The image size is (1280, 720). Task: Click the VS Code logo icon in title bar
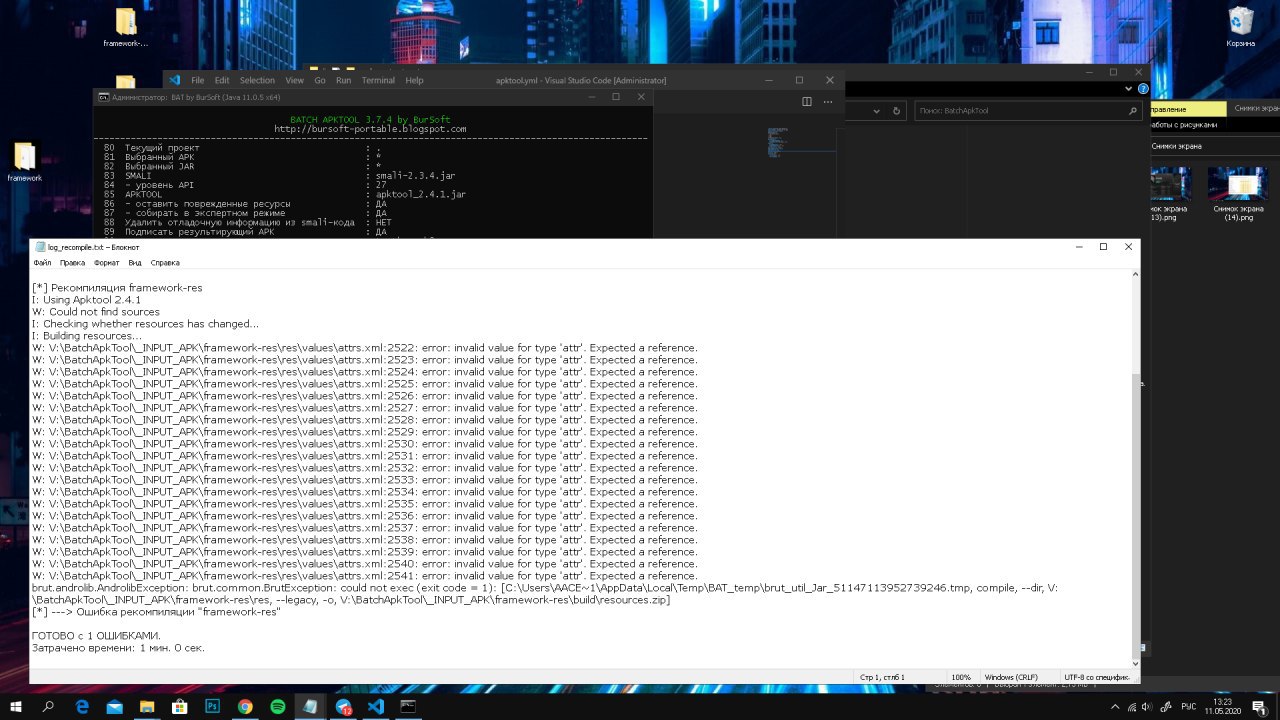pyautogui.click(x=175, y=80)
